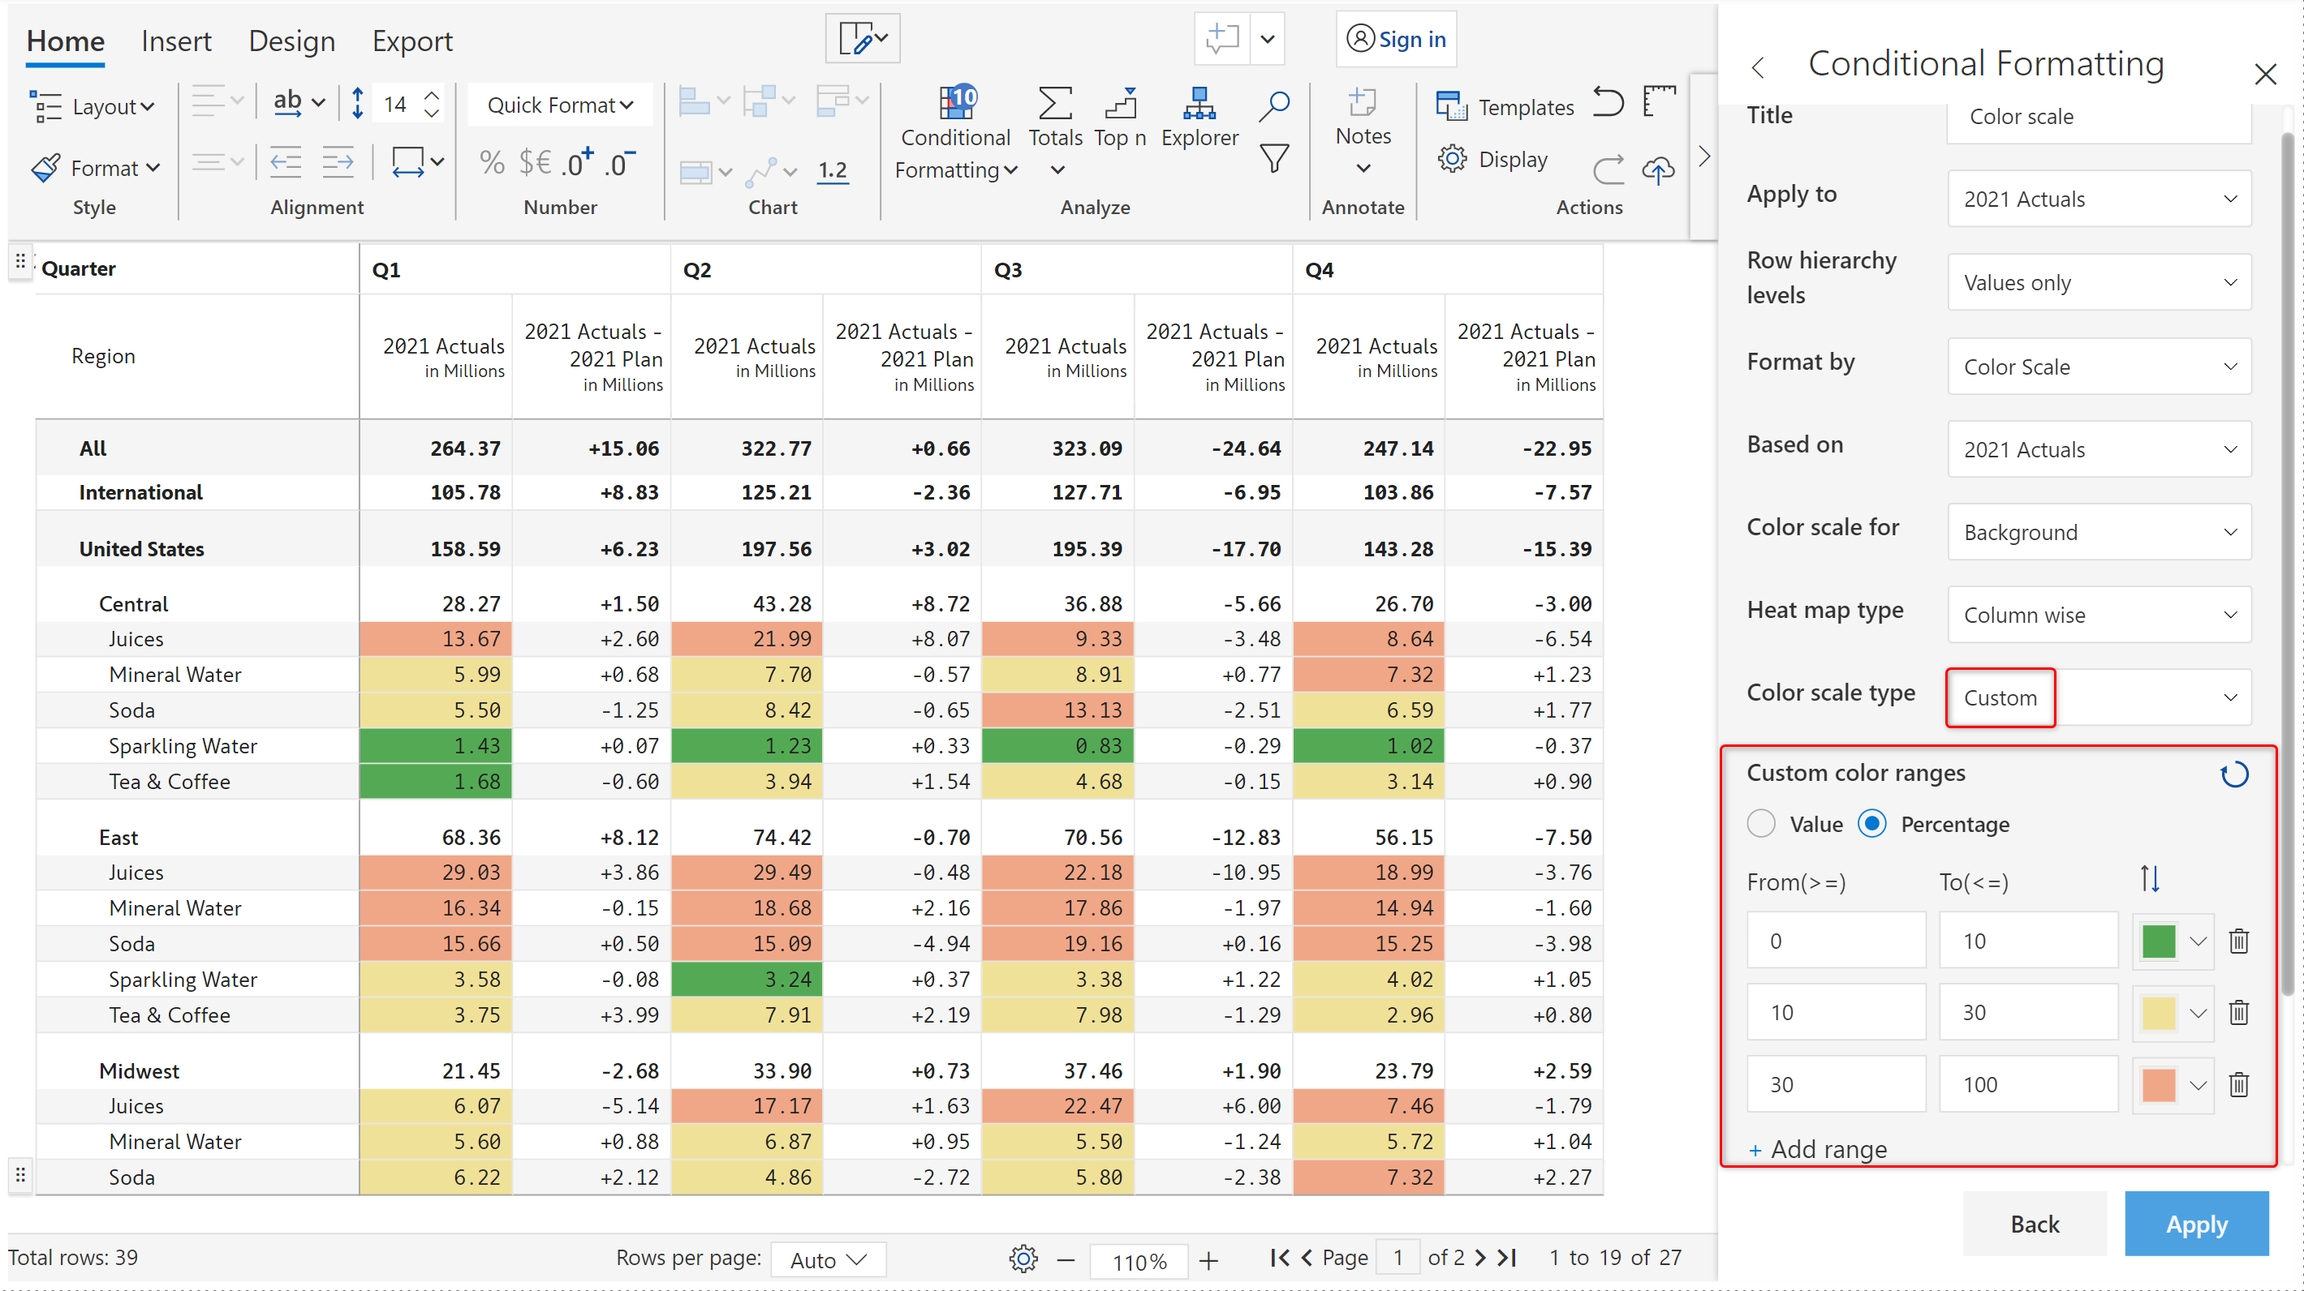Select the Percentage radio button
The width and height of the screenshot is (2304, 1291).
pyautogui.click(x=1872, y=824)
